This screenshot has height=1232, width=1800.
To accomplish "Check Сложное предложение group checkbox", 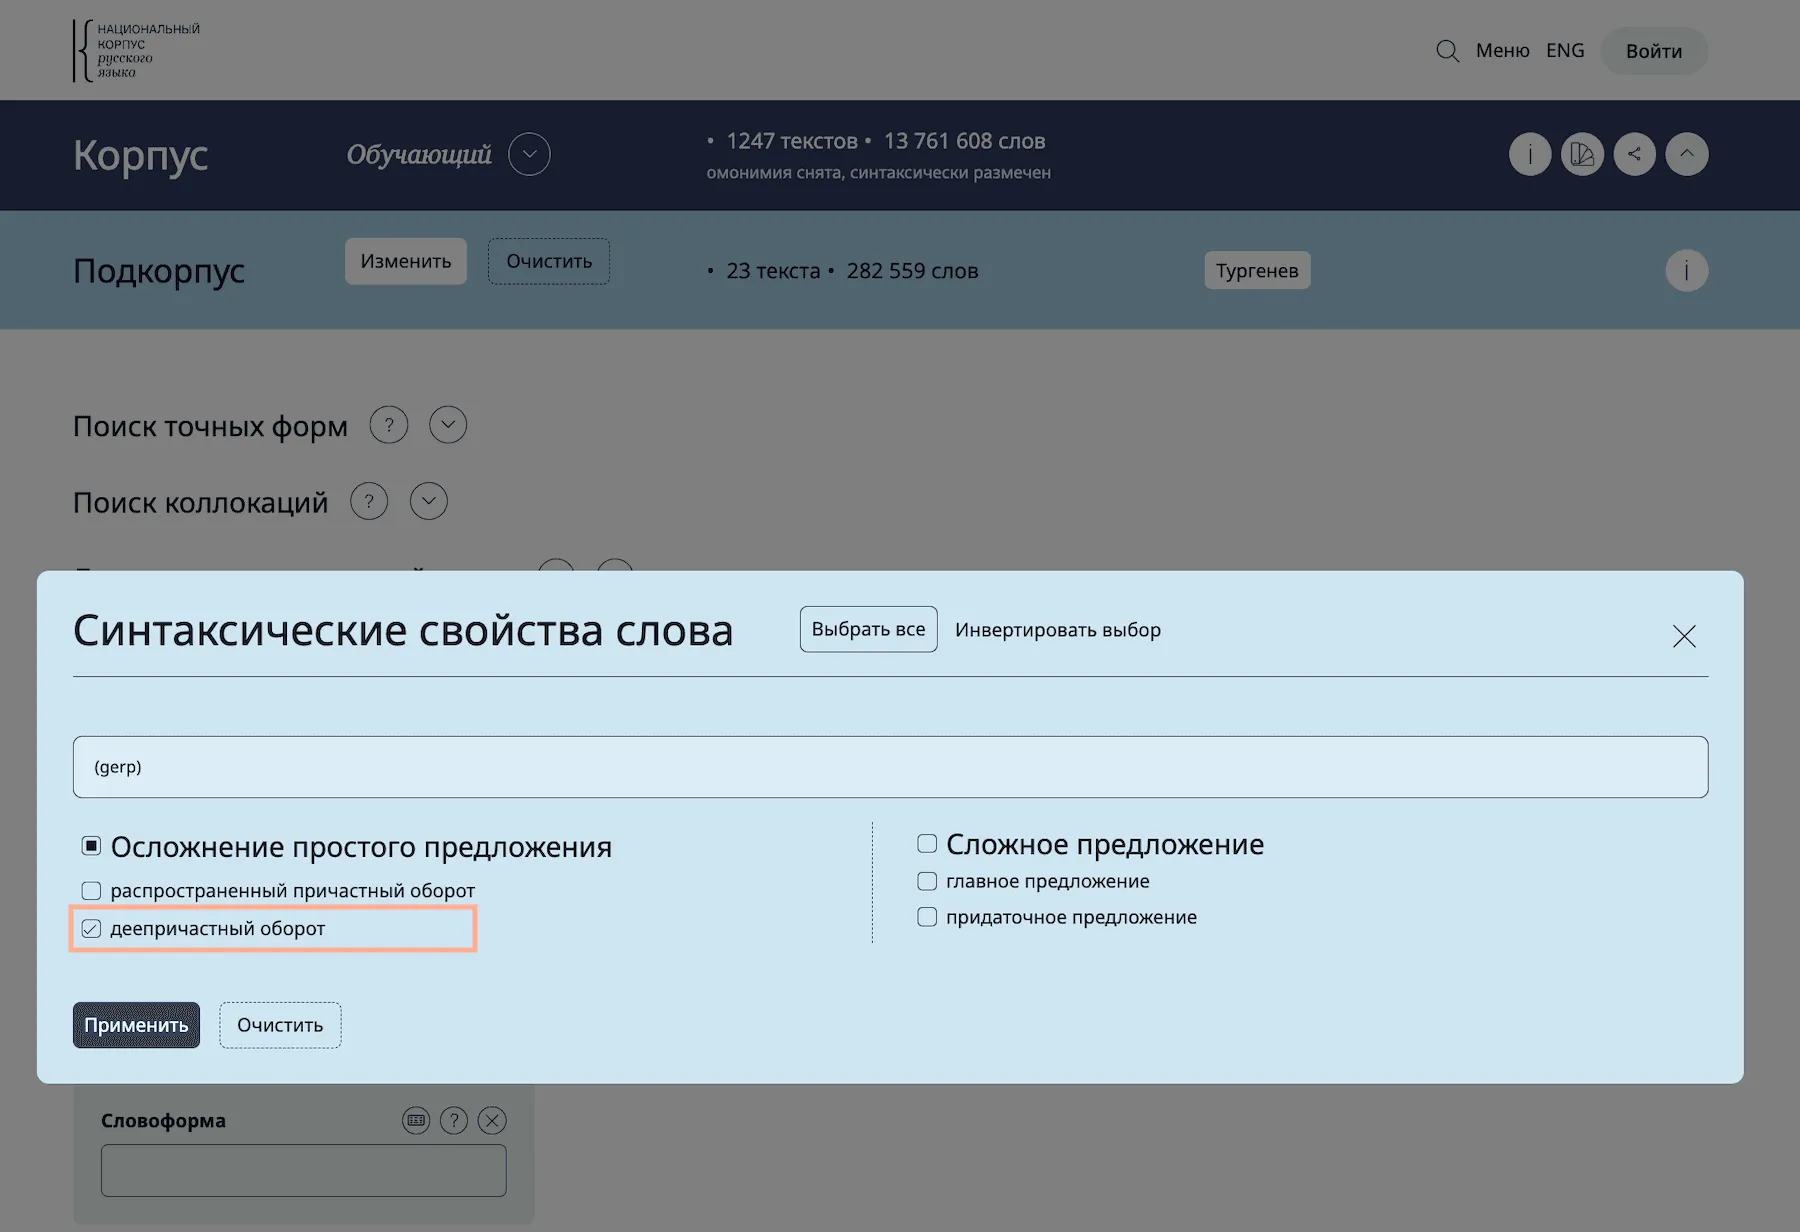I will click(x=927, y=843).
